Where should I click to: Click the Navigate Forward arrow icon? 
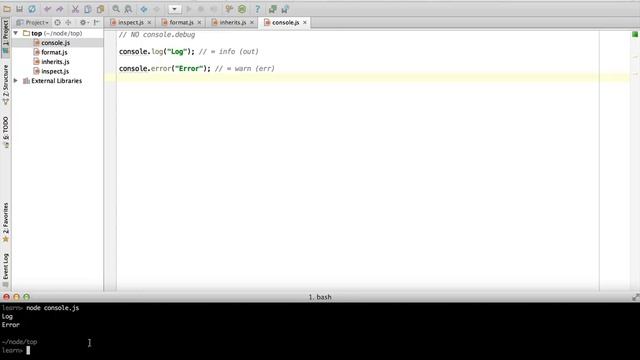(156, 9)
